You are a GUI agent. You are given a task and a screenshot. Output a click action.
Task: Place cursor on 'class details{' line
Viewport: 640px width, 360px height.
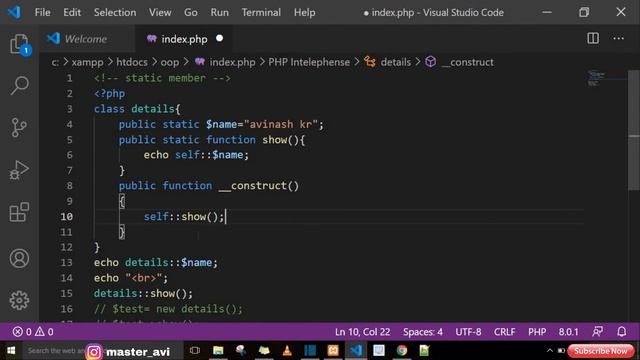tap(137, 109)
